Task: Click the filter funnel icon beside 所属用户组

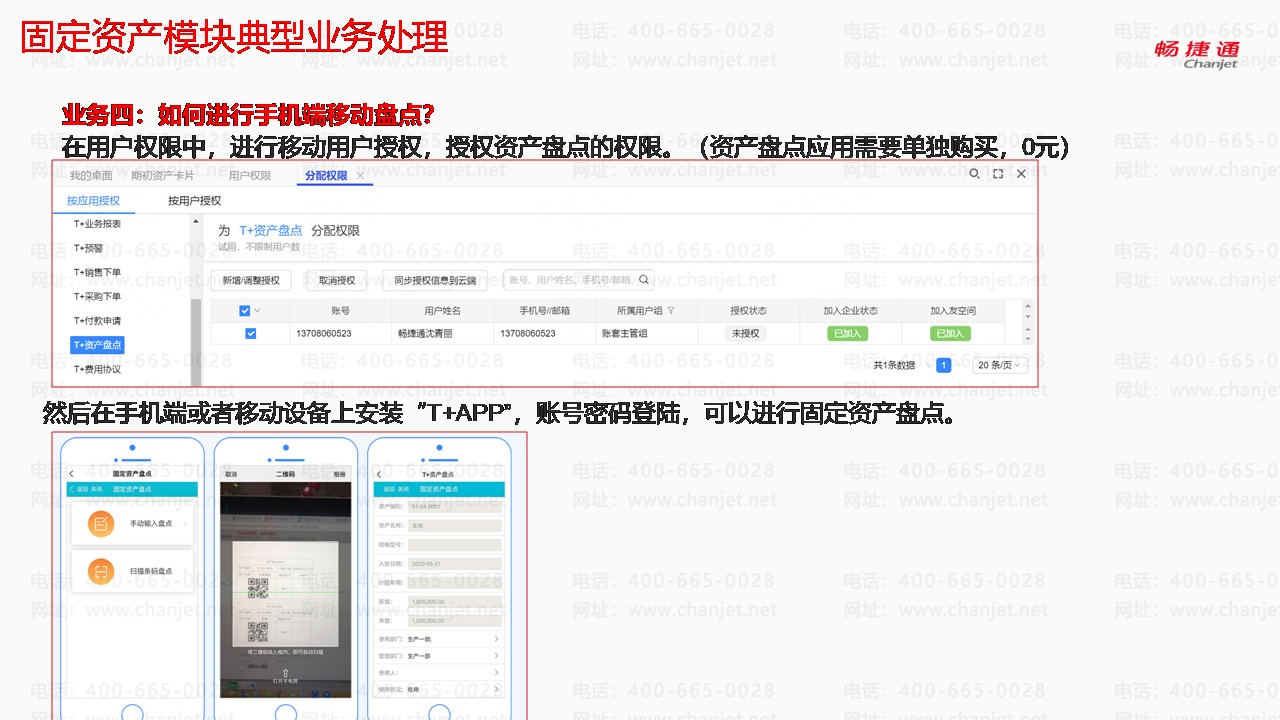Action: (x=671, y=311)
